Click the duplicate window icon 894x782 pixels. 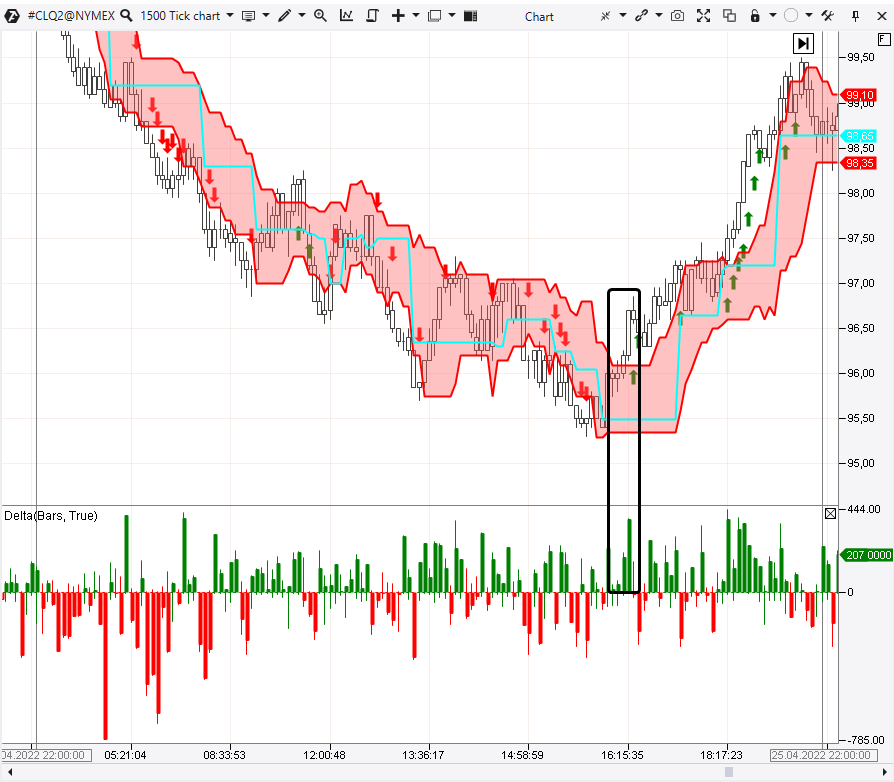729,16
